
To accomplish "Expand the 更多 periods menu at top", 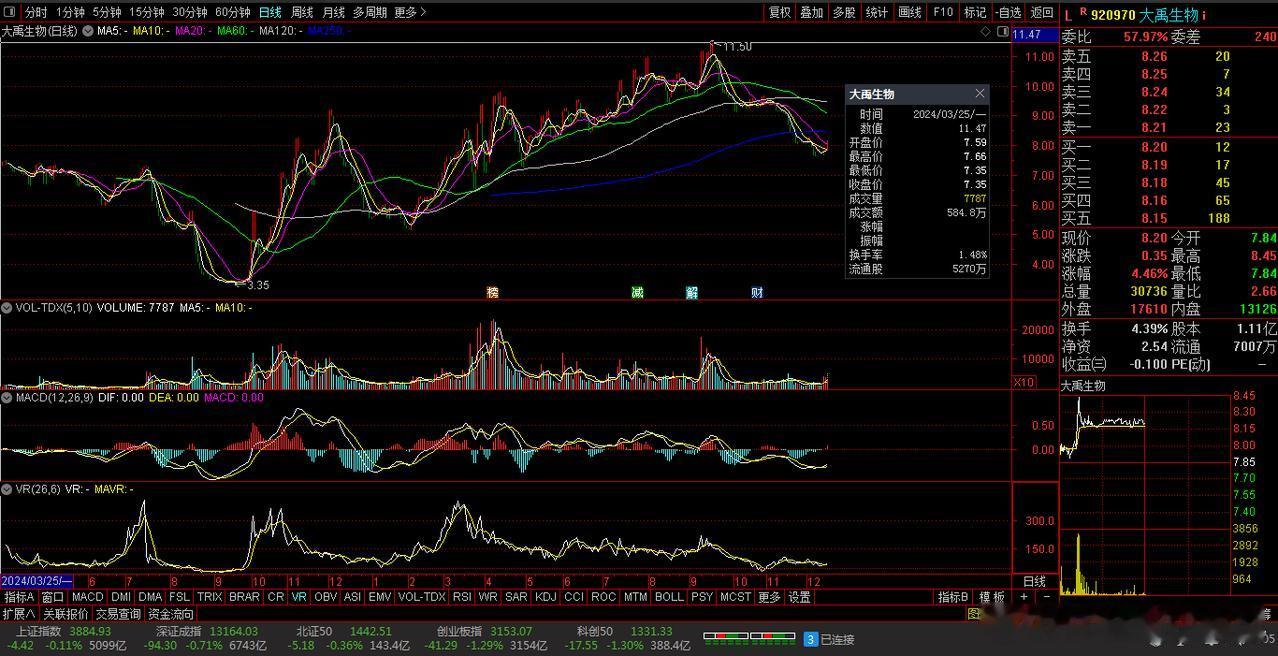I will click(x=410, y=12).
